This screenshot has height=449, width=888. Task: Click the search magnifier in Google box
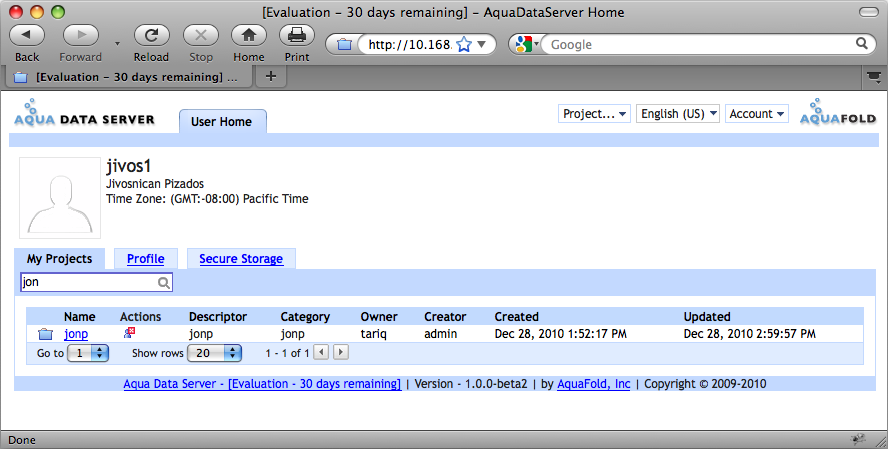pyautogui.click(x=861, y=43)
